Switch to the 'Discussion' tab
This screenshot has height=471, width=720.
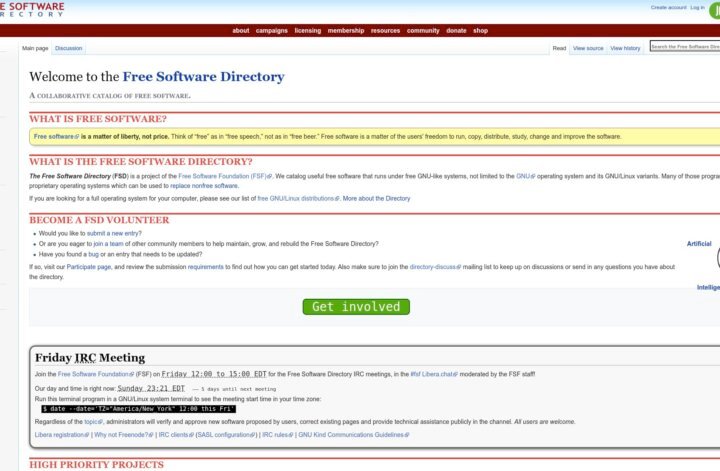pos(68,48)
